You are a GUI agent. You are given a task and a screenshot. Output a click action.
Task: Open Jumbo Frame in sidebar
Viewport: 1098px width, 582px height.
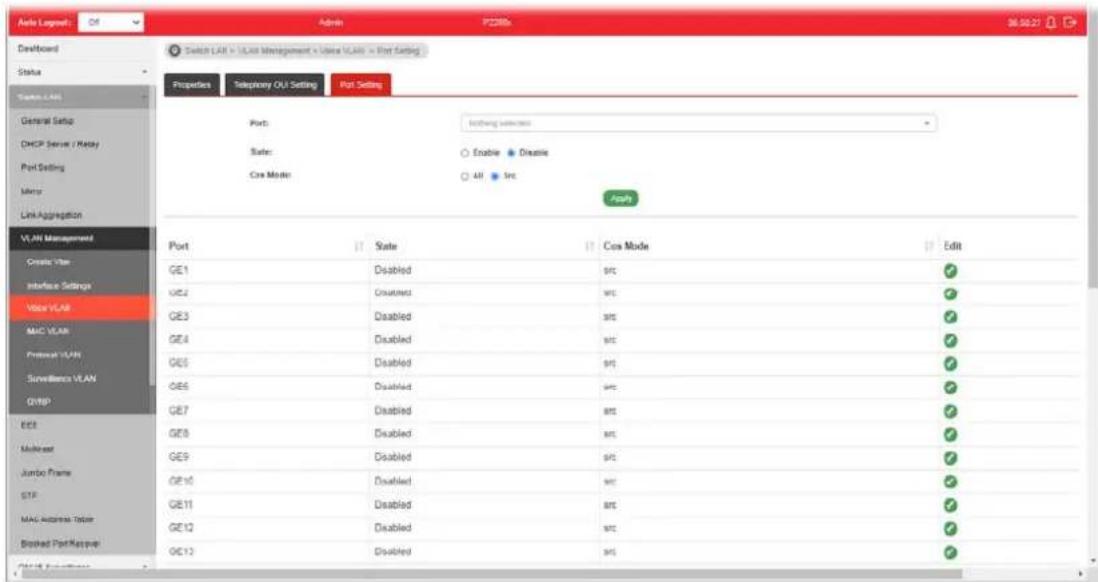coord(46,473)
